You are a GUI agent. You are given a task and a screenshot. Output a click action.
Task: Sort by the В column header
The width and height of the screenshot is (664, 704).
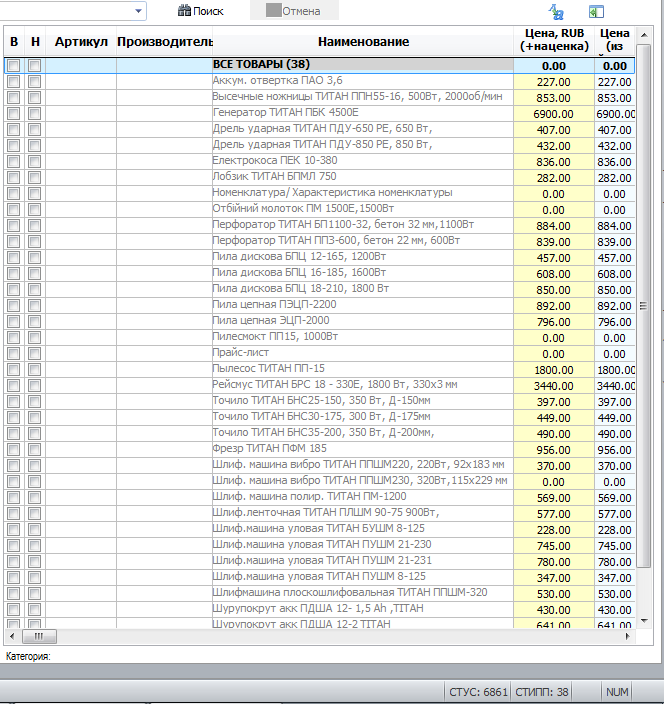coord(14,42)
